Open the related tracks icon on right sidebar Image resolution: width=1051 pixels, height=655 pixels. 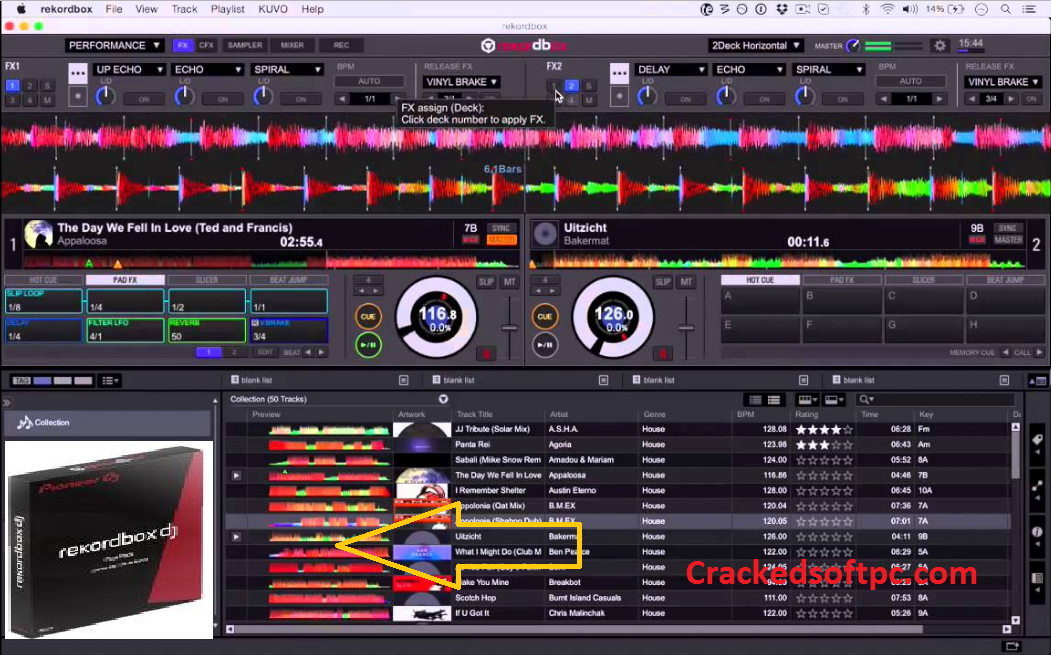click(x=1037, y=486)
